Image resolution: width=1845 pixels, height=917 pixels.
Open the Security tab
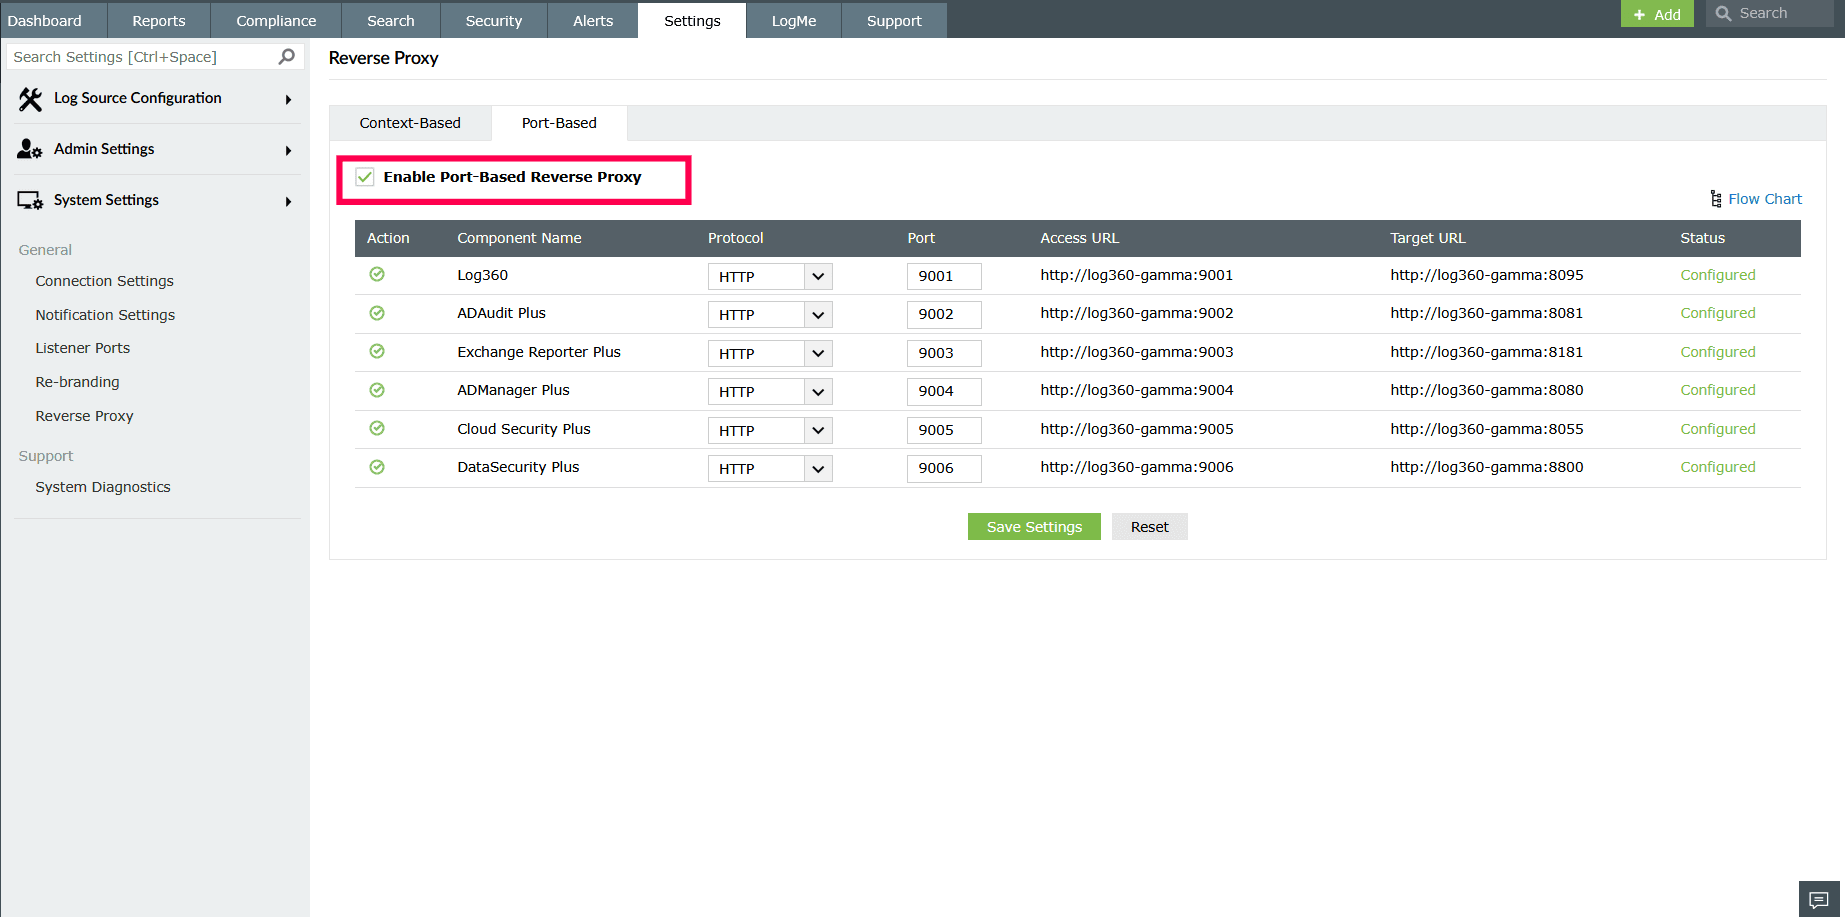pyautogui.click(x=494, y=20)
